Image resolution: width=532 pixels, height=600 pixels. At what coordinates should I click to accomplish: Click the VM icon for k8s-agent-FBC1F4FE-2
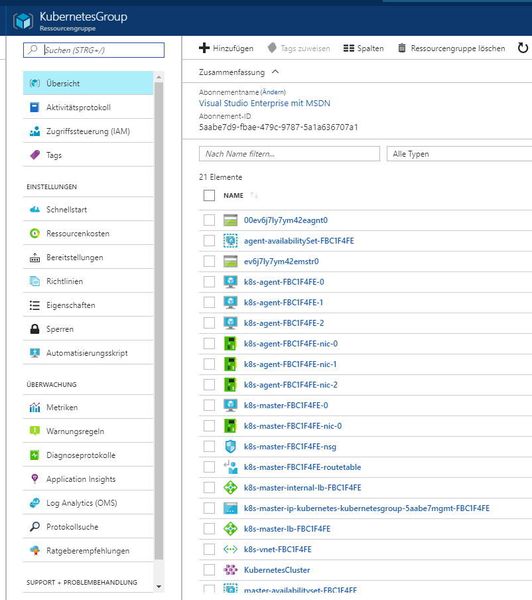point(230,323)
